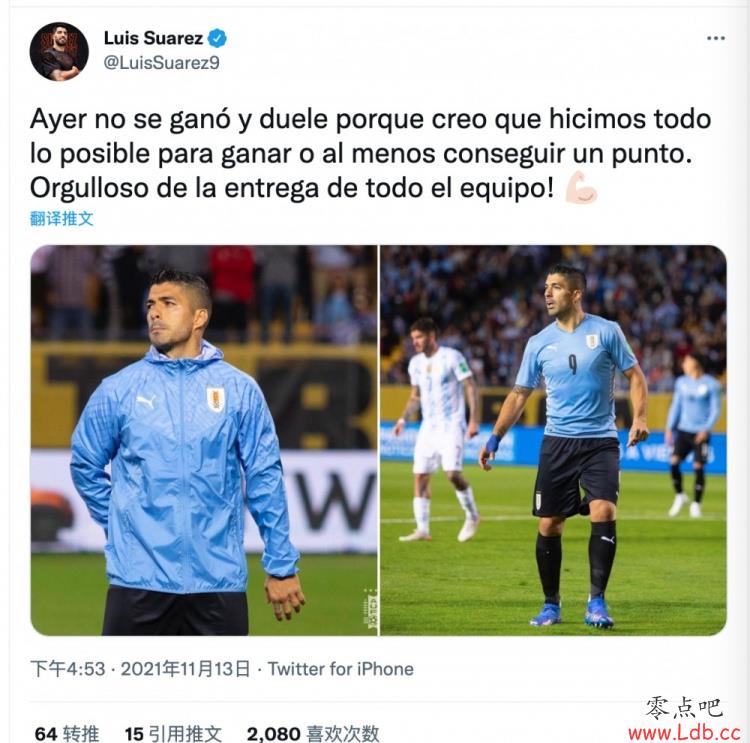Screen dimensions: 750x743
Task: View the 64 转推 retweets list
Action: 67,733
